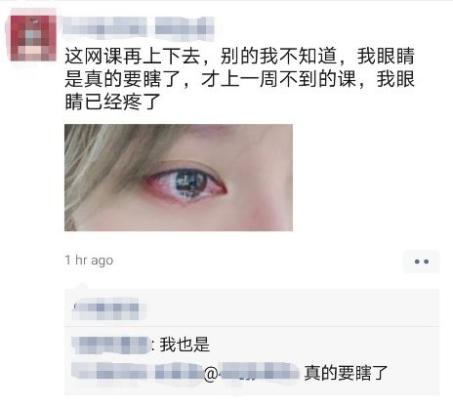Reply to the "真的要瞎了" comment
The width and height of the screenshot is (453, 407).
tap(346, 373)
